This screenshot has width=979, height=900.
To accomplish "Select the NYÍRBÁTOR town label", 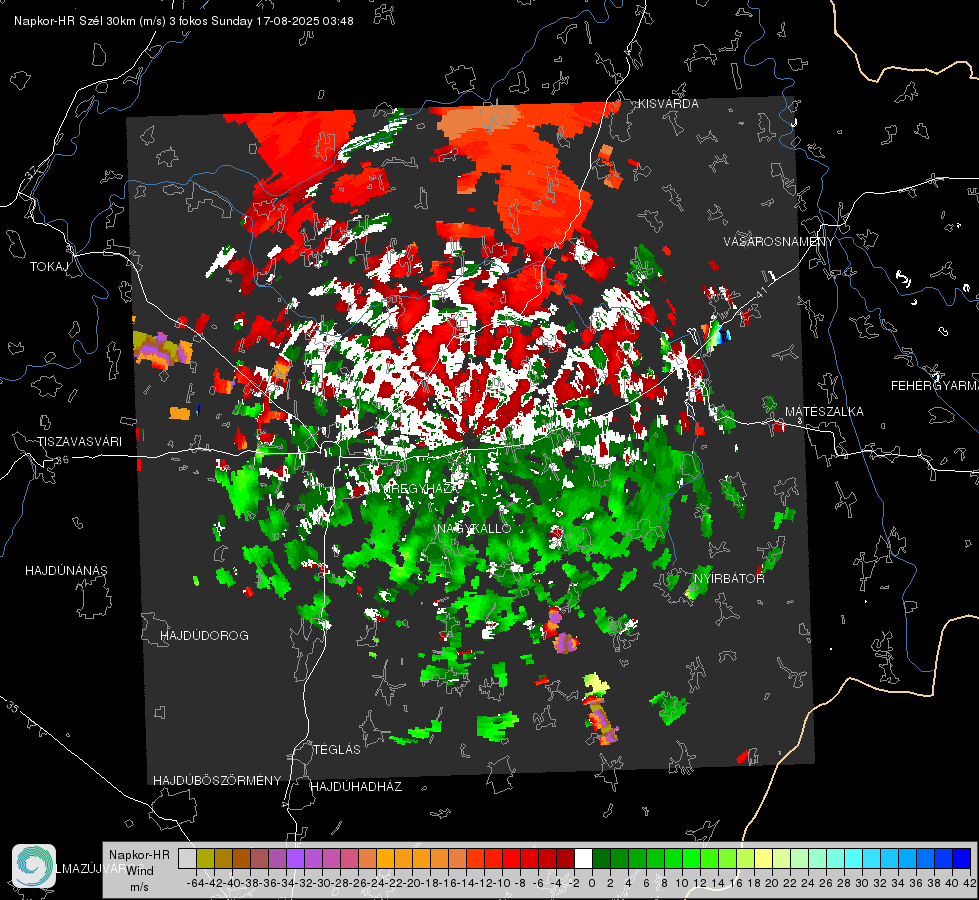I will pos(729,578).
